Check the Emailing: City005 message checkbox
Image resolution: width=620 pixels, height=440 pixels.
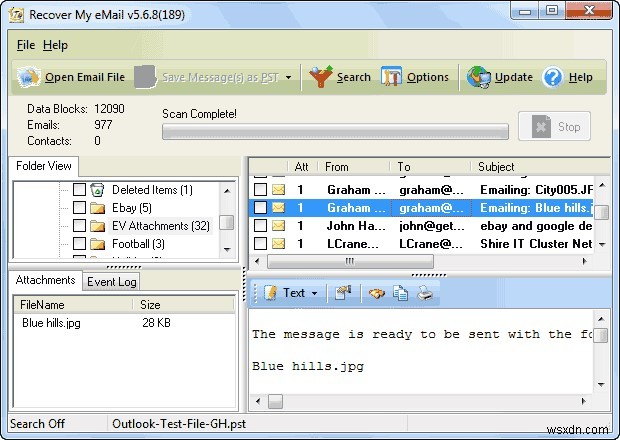point(260,190)
